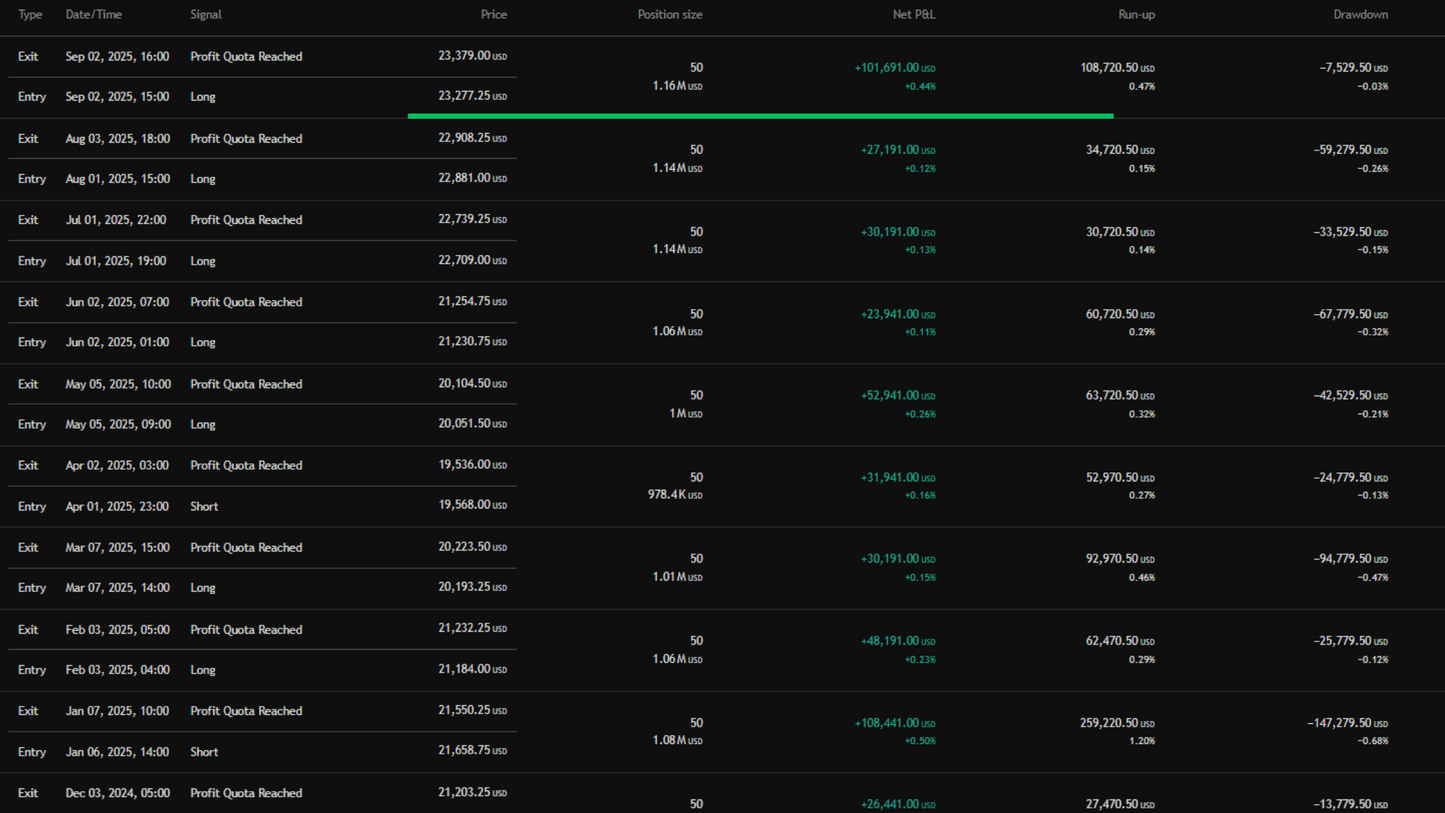Viewport: 1445px width, 813px height.
Task: Click the Date/Time column header
Action: (94, 15)
